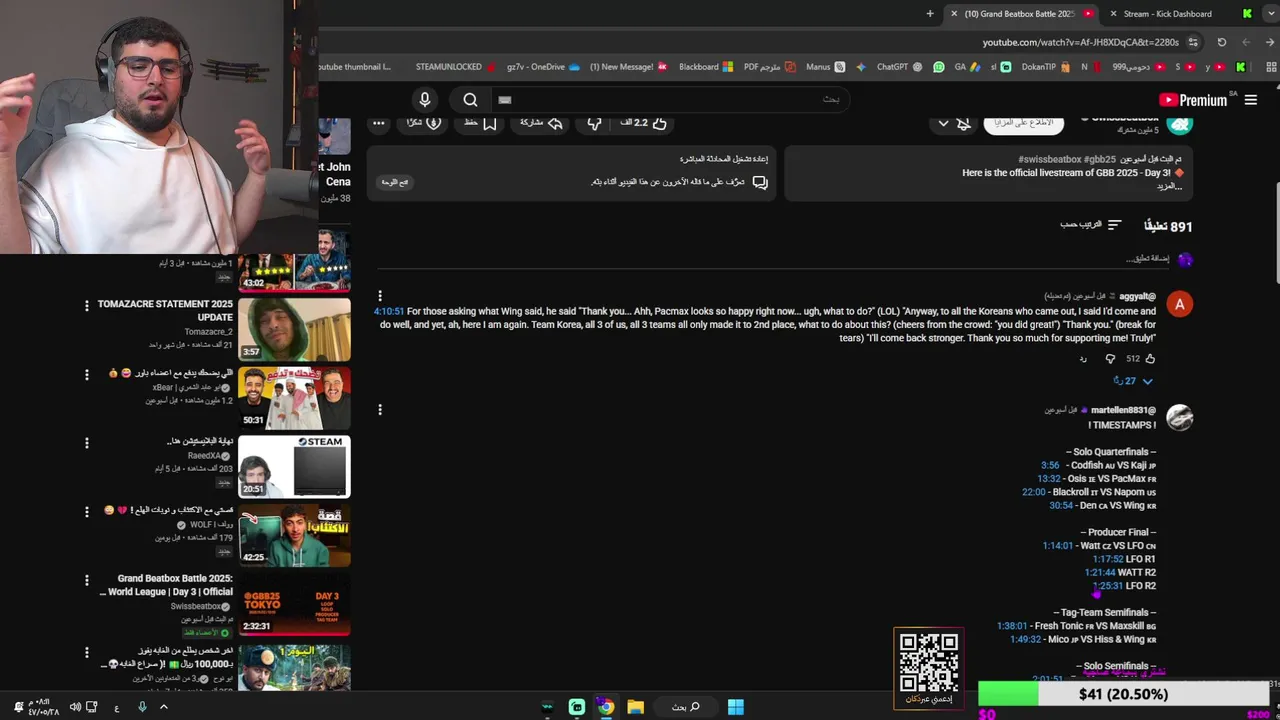Click the taskbar search box

pos(686,707)
